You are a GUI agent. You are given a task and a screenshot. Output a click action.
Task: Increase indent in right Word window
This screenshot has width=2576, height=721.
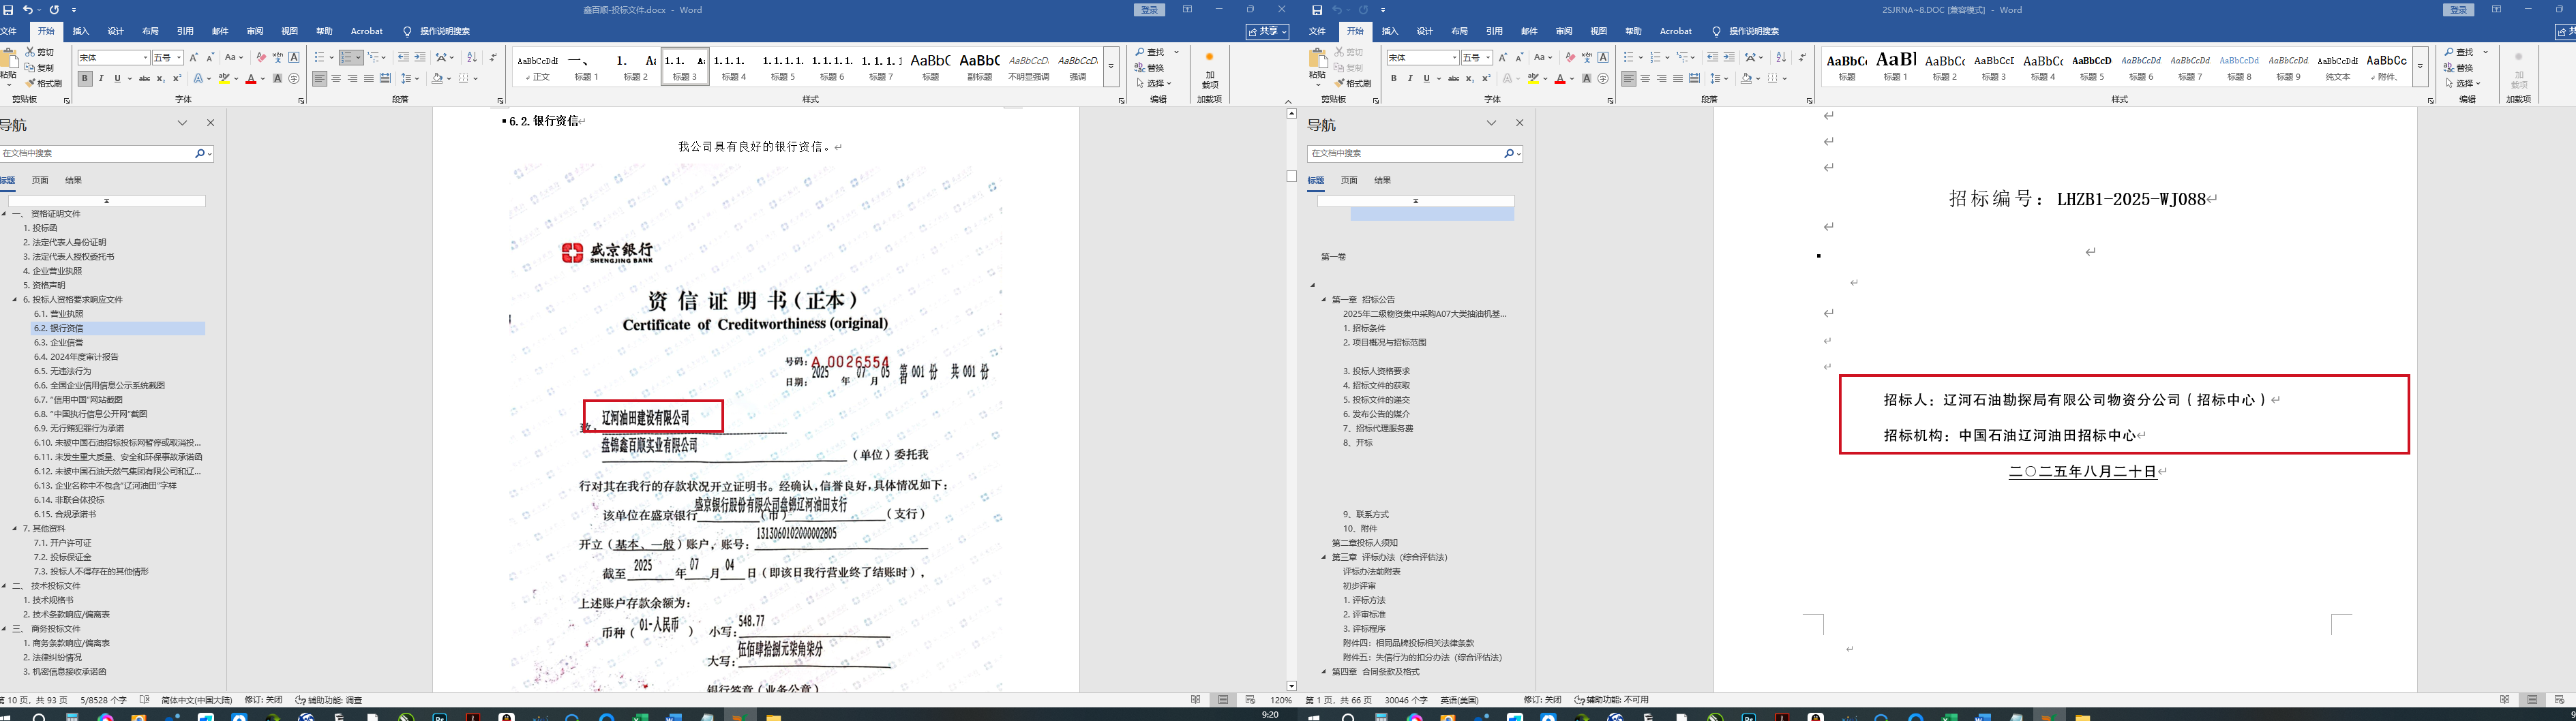click(1729, 58)
